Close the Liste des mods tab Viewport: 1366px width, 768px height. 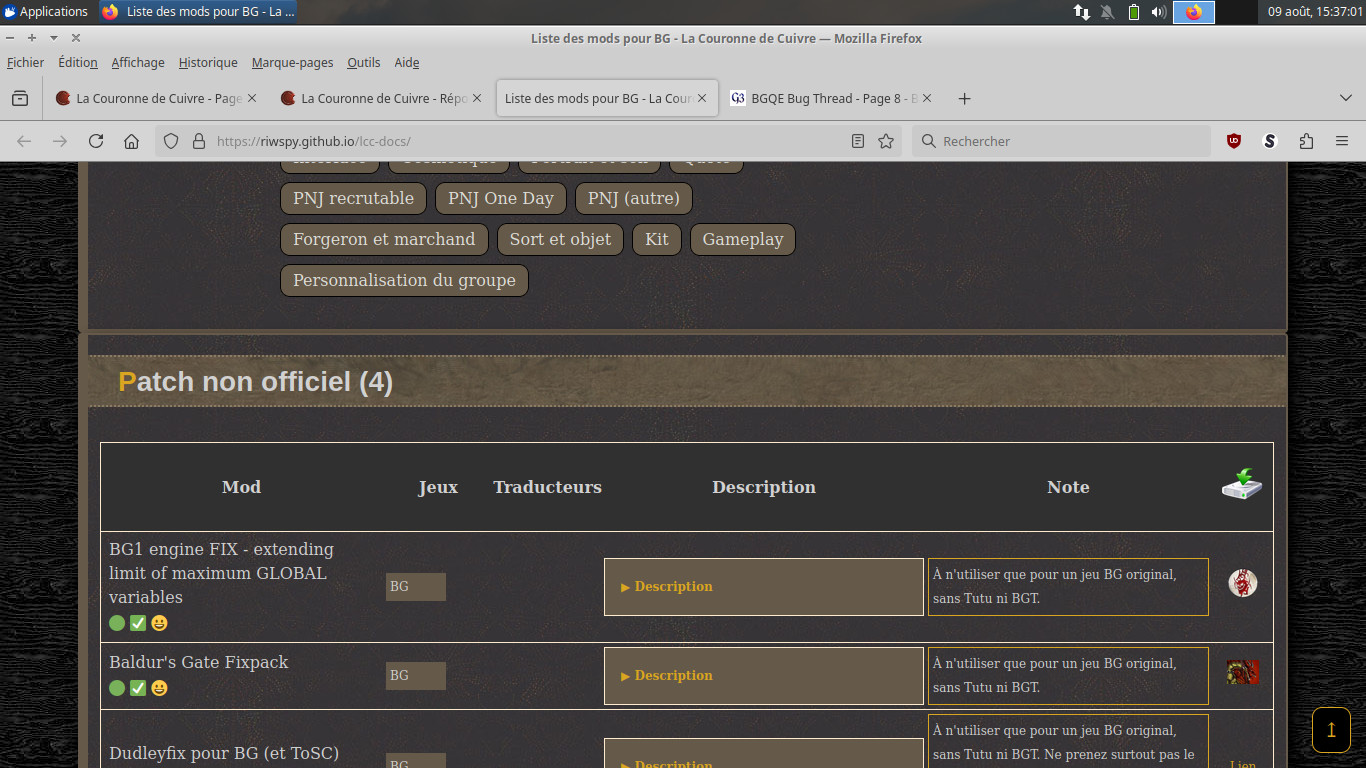click(x=702, y=98)
